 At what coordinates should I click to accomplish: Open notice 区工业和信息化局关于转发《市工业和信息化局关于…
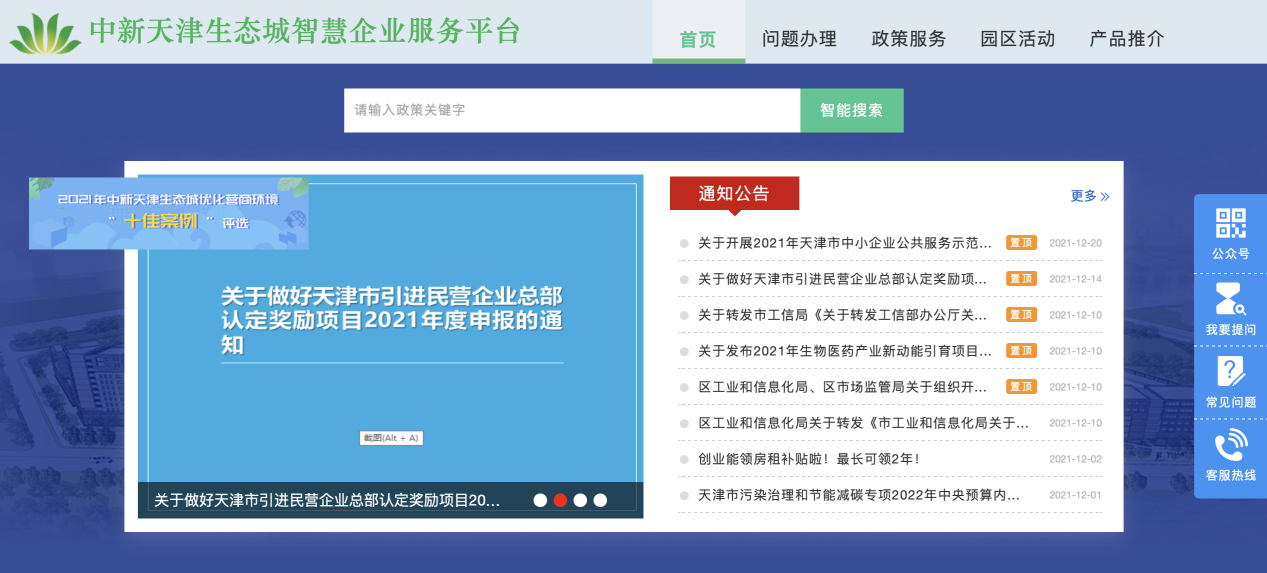tap(864, 423)
